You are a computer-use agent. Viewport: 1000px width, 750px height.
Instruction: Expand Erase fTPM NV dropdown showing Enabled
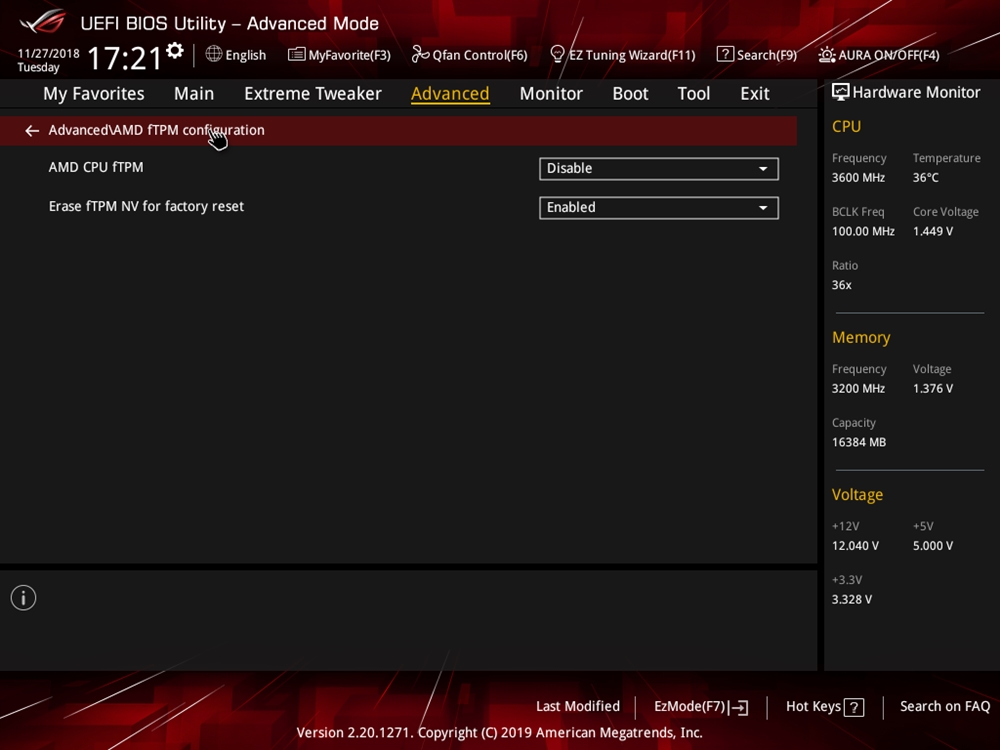tap(659, 208)
